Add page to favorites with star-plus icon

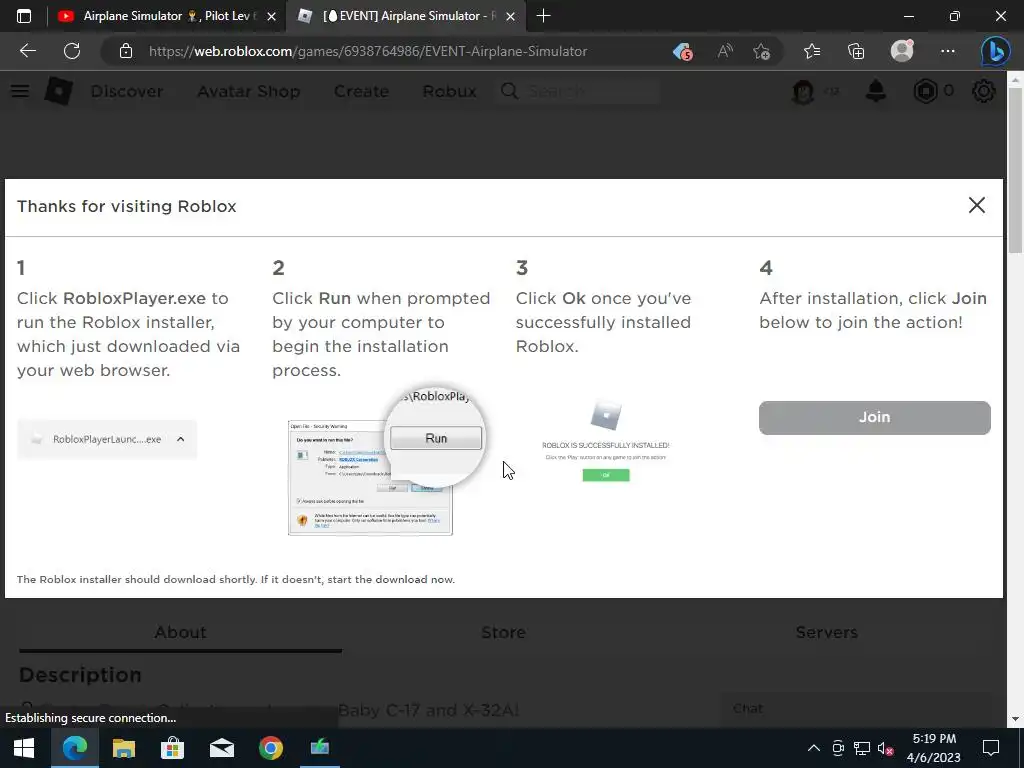[x=761, y=52]
